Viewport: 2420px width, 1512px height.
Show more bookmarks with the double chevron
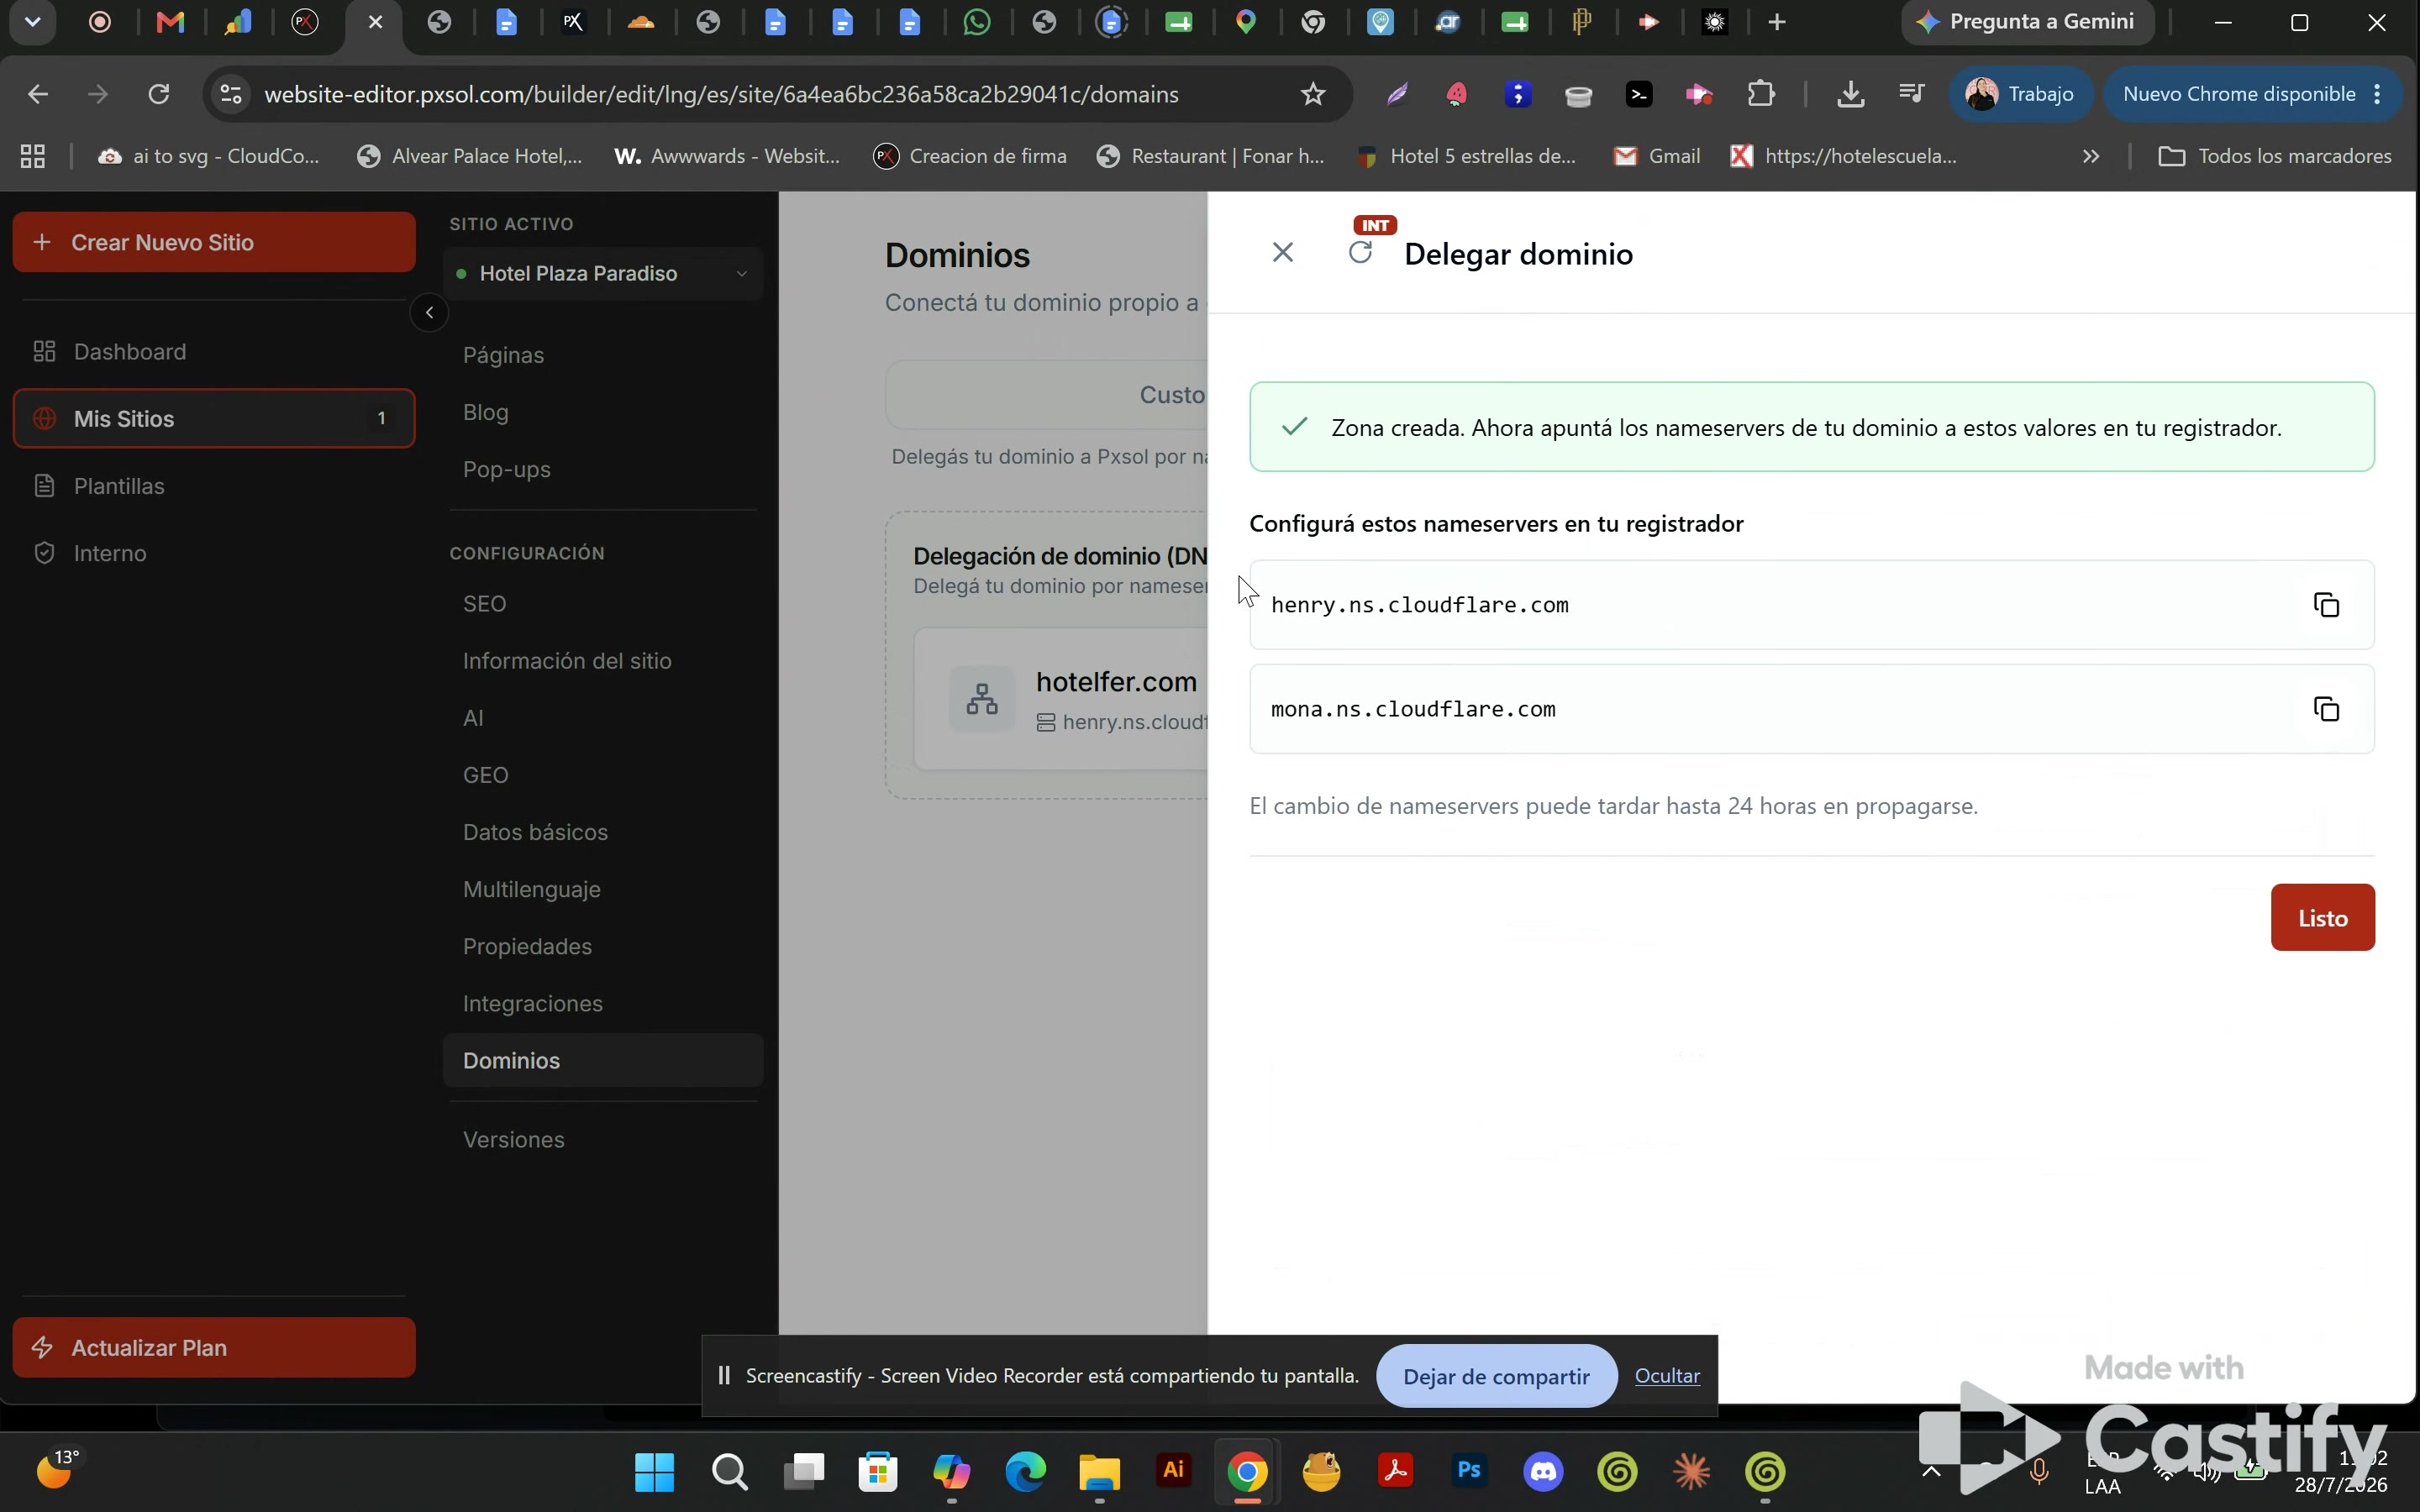pos(2090,156)
